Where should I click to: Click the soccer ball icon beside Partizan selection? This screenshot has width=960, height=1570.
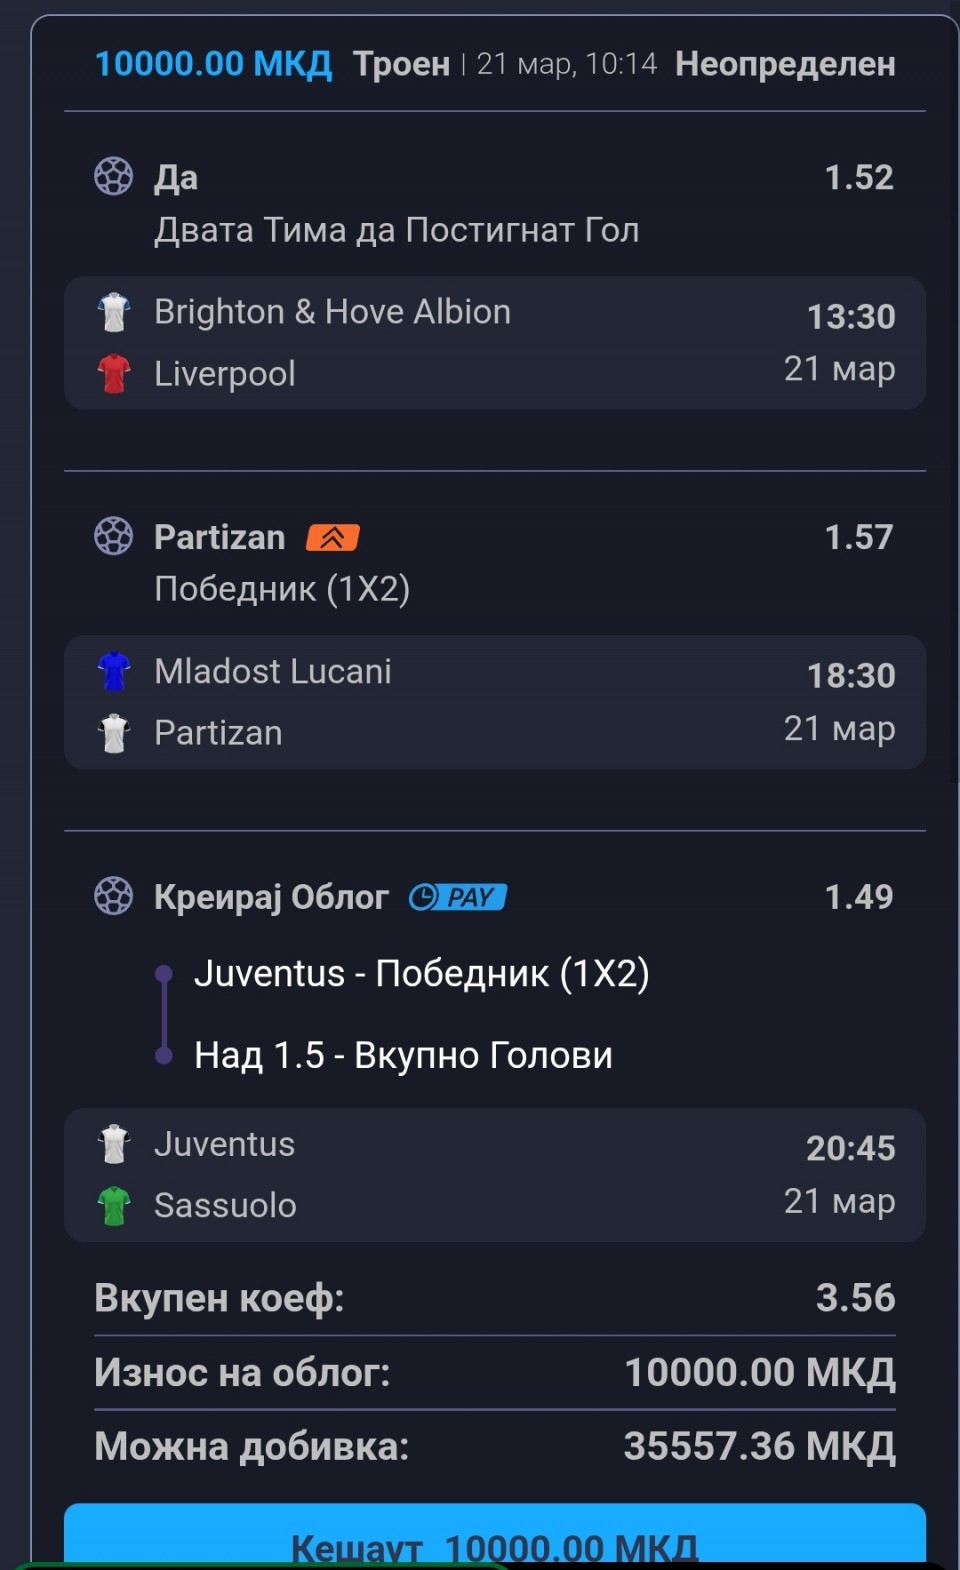click(113, 536)
